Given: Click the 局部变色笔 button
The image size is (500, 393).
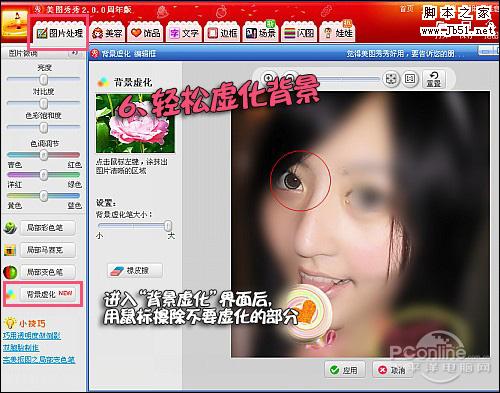Looking at the screenshot, I should coord(47,272).
